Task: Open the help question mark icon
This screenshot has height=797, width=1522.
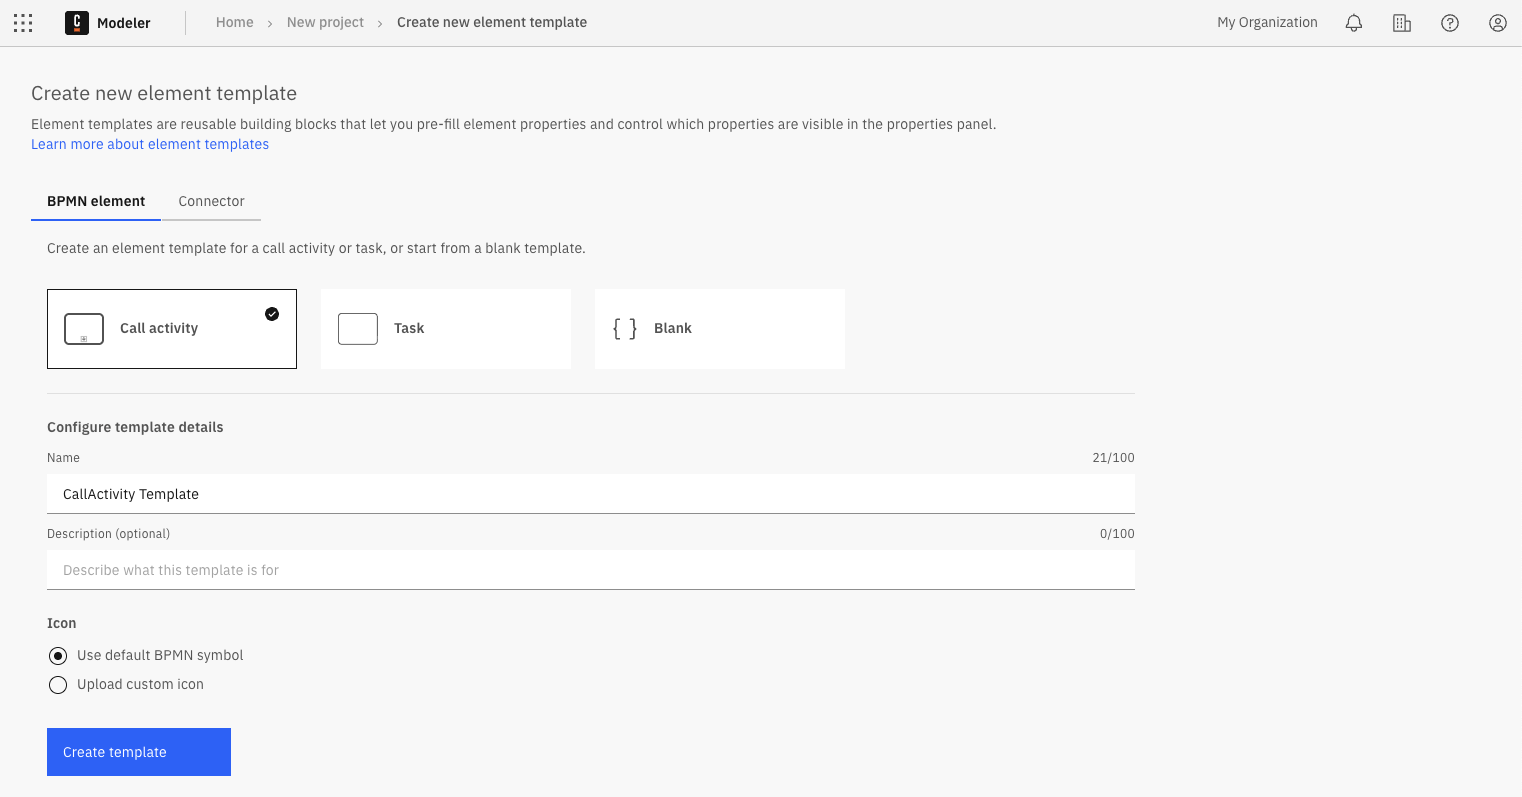Action: 1449,23
